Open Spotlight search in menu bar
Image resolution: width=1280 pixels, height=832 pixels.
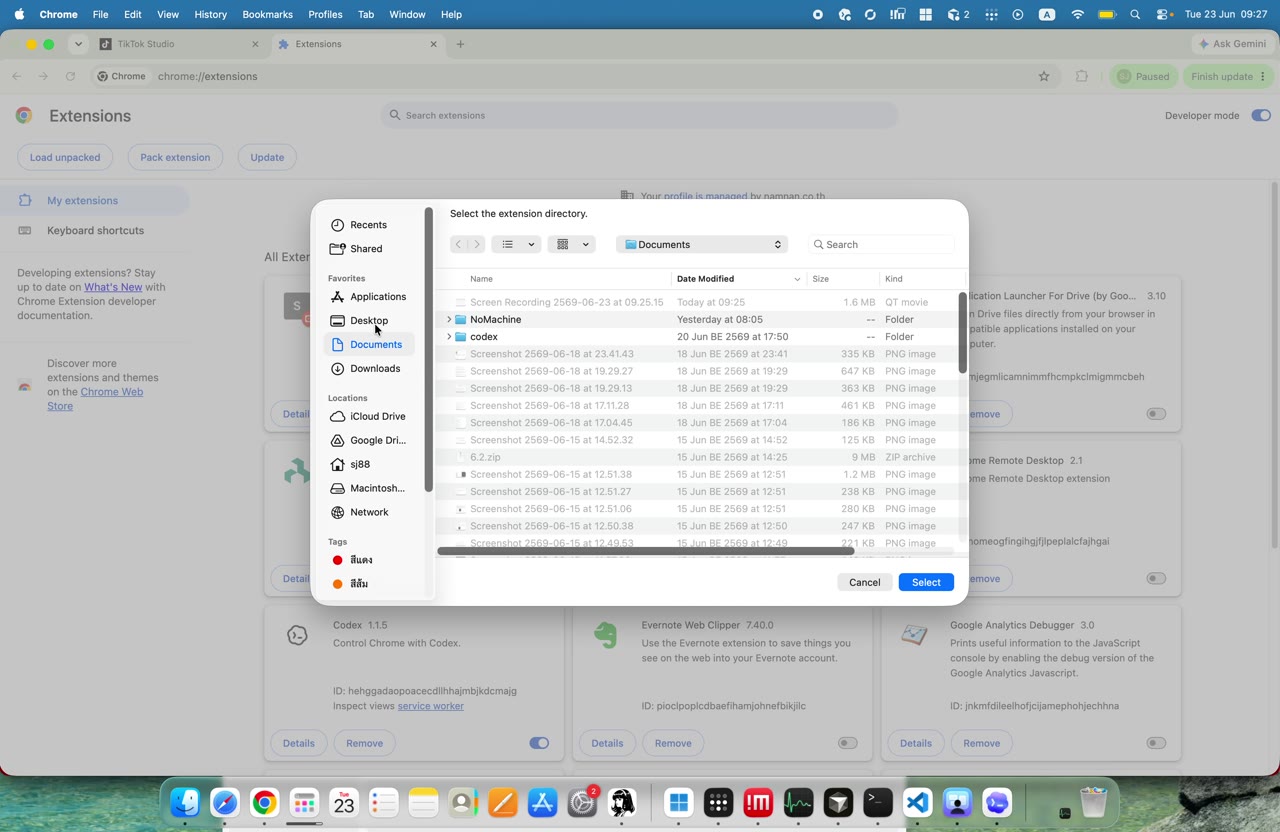[1135, 15]
